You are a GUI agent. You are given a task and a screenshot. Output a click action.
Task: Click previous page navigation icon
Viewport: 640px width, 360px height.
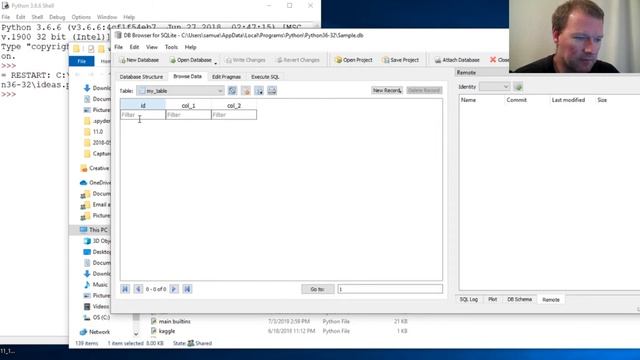coord(138,289)
